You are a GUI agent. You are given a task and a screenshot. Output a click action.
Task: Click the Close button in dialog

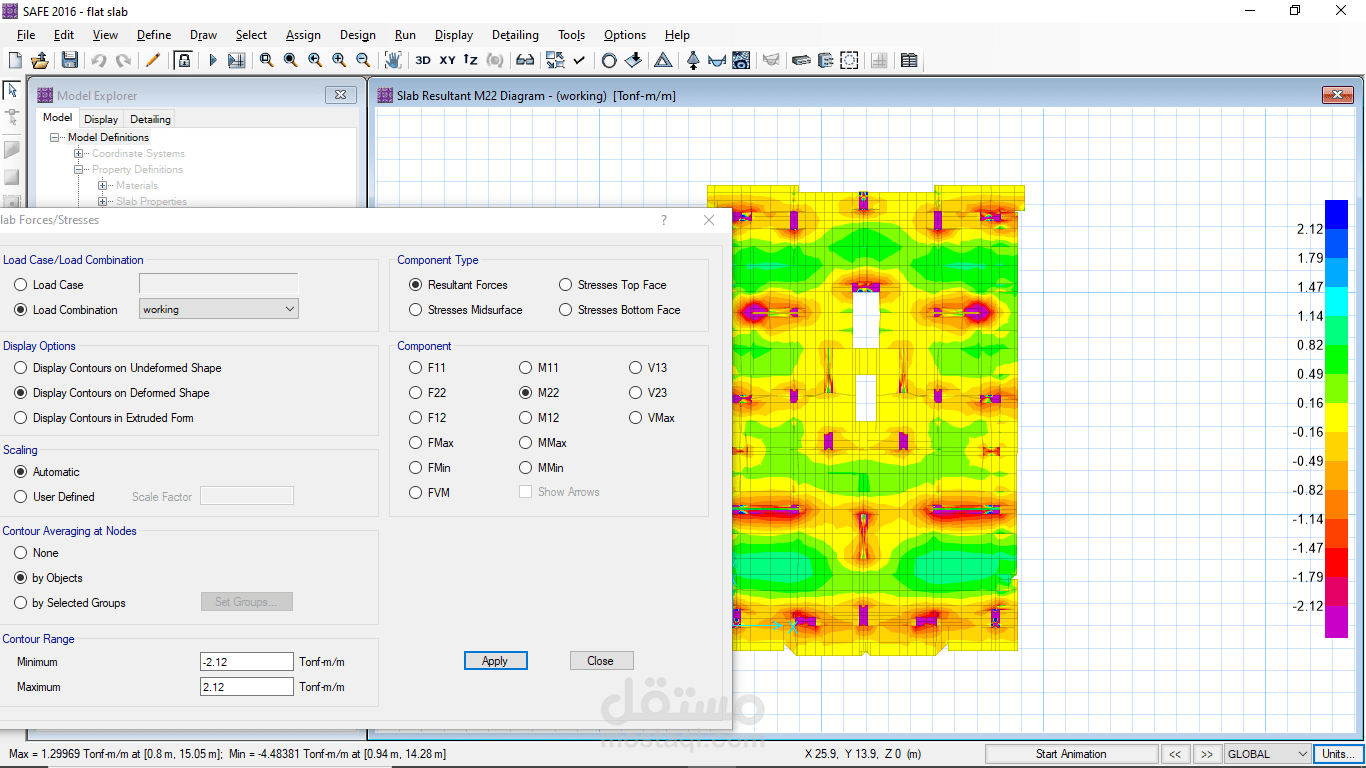[x=601, y=661]
